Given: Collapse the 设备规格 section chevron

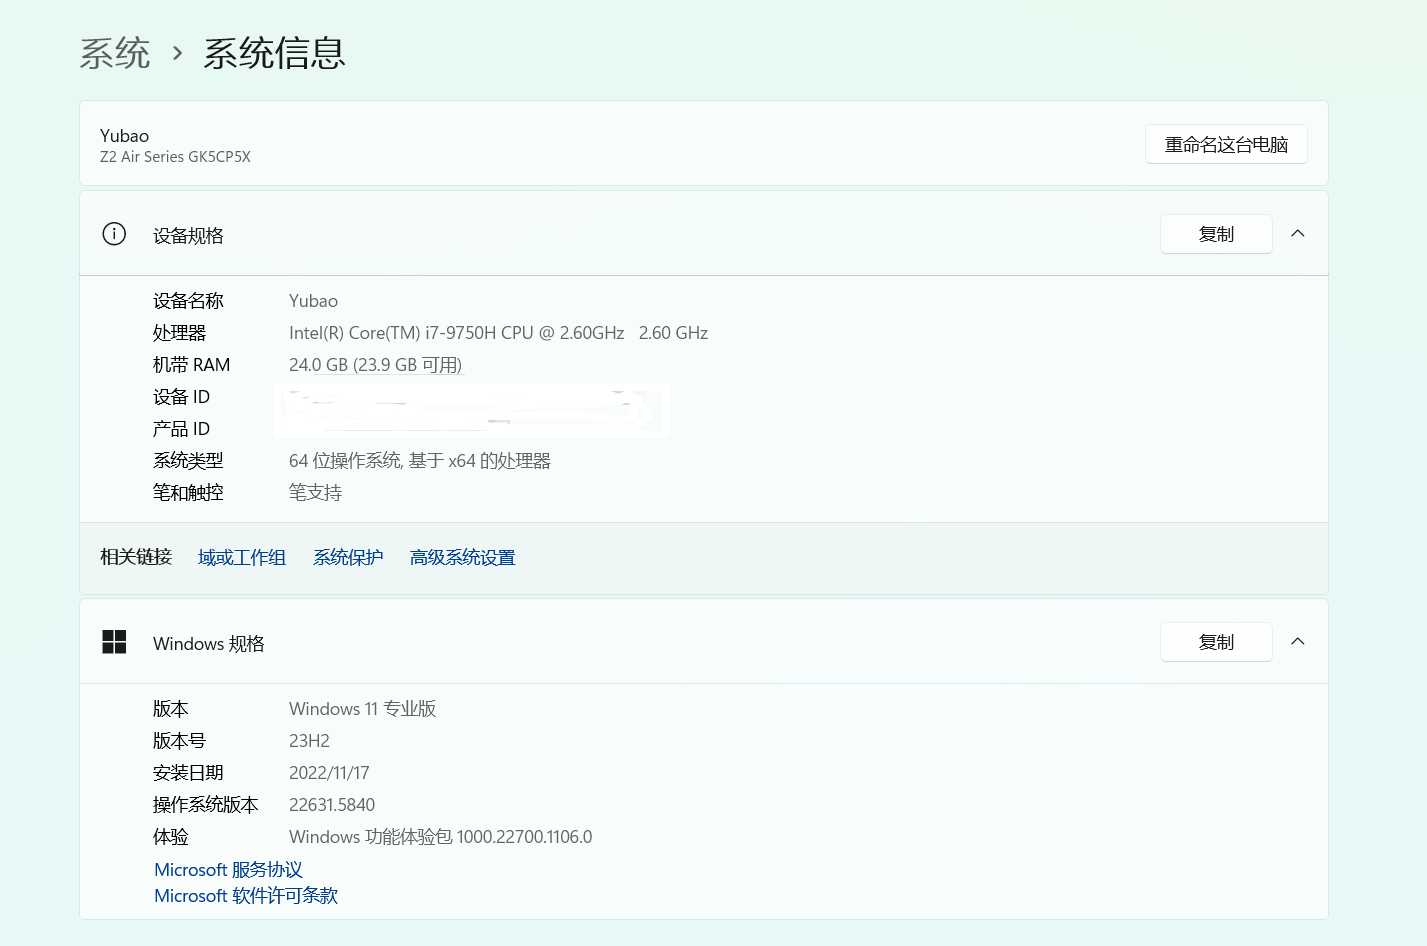Looking at the screenshot, I should click(x=1297, y=233).
